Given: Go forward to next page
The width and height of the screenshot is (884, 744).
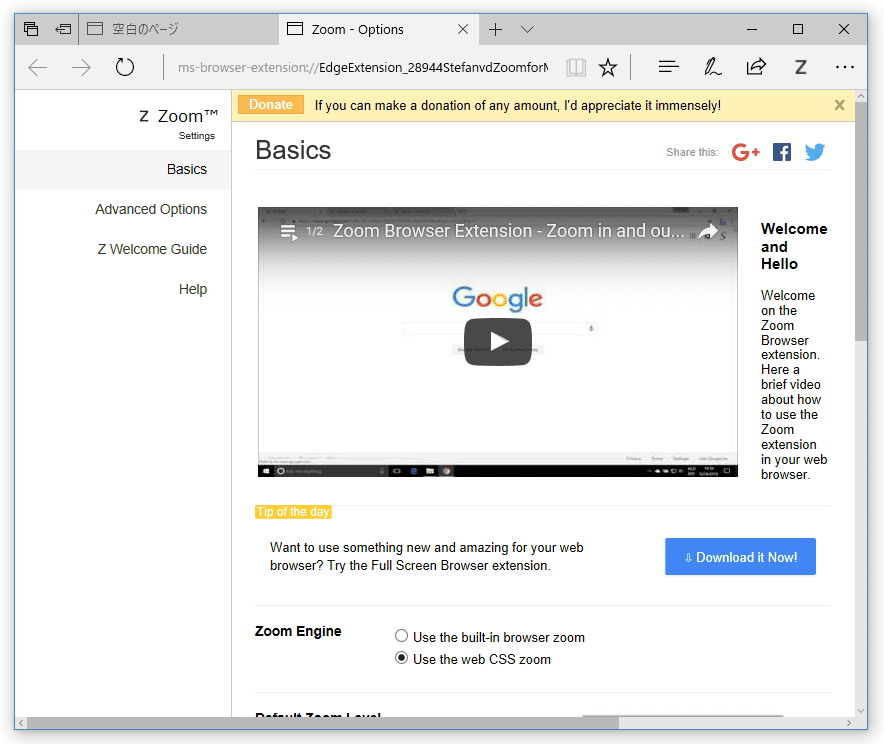Looking at the screenshot, I should pos(81,68).
